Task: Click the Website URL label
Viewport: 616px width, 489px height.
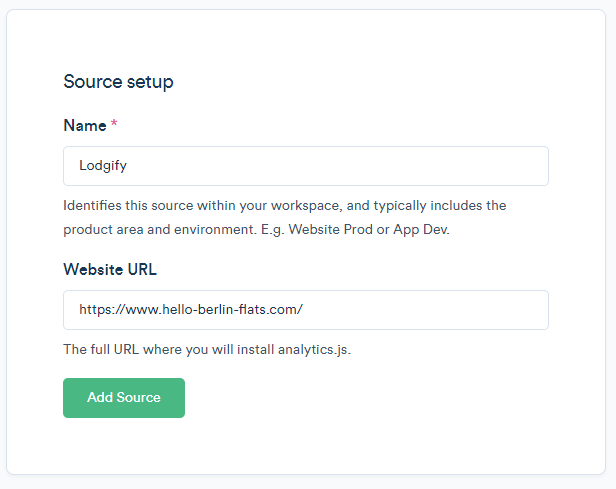Action: coord(110,270)
